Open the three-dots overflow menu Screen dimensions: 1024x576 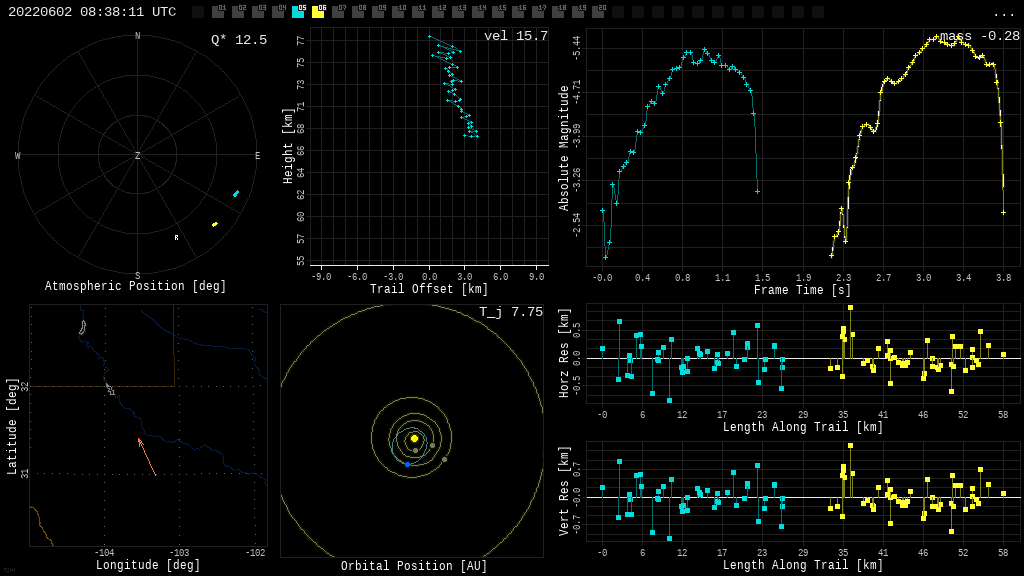pyautogui.click(x=1003, y=13)
